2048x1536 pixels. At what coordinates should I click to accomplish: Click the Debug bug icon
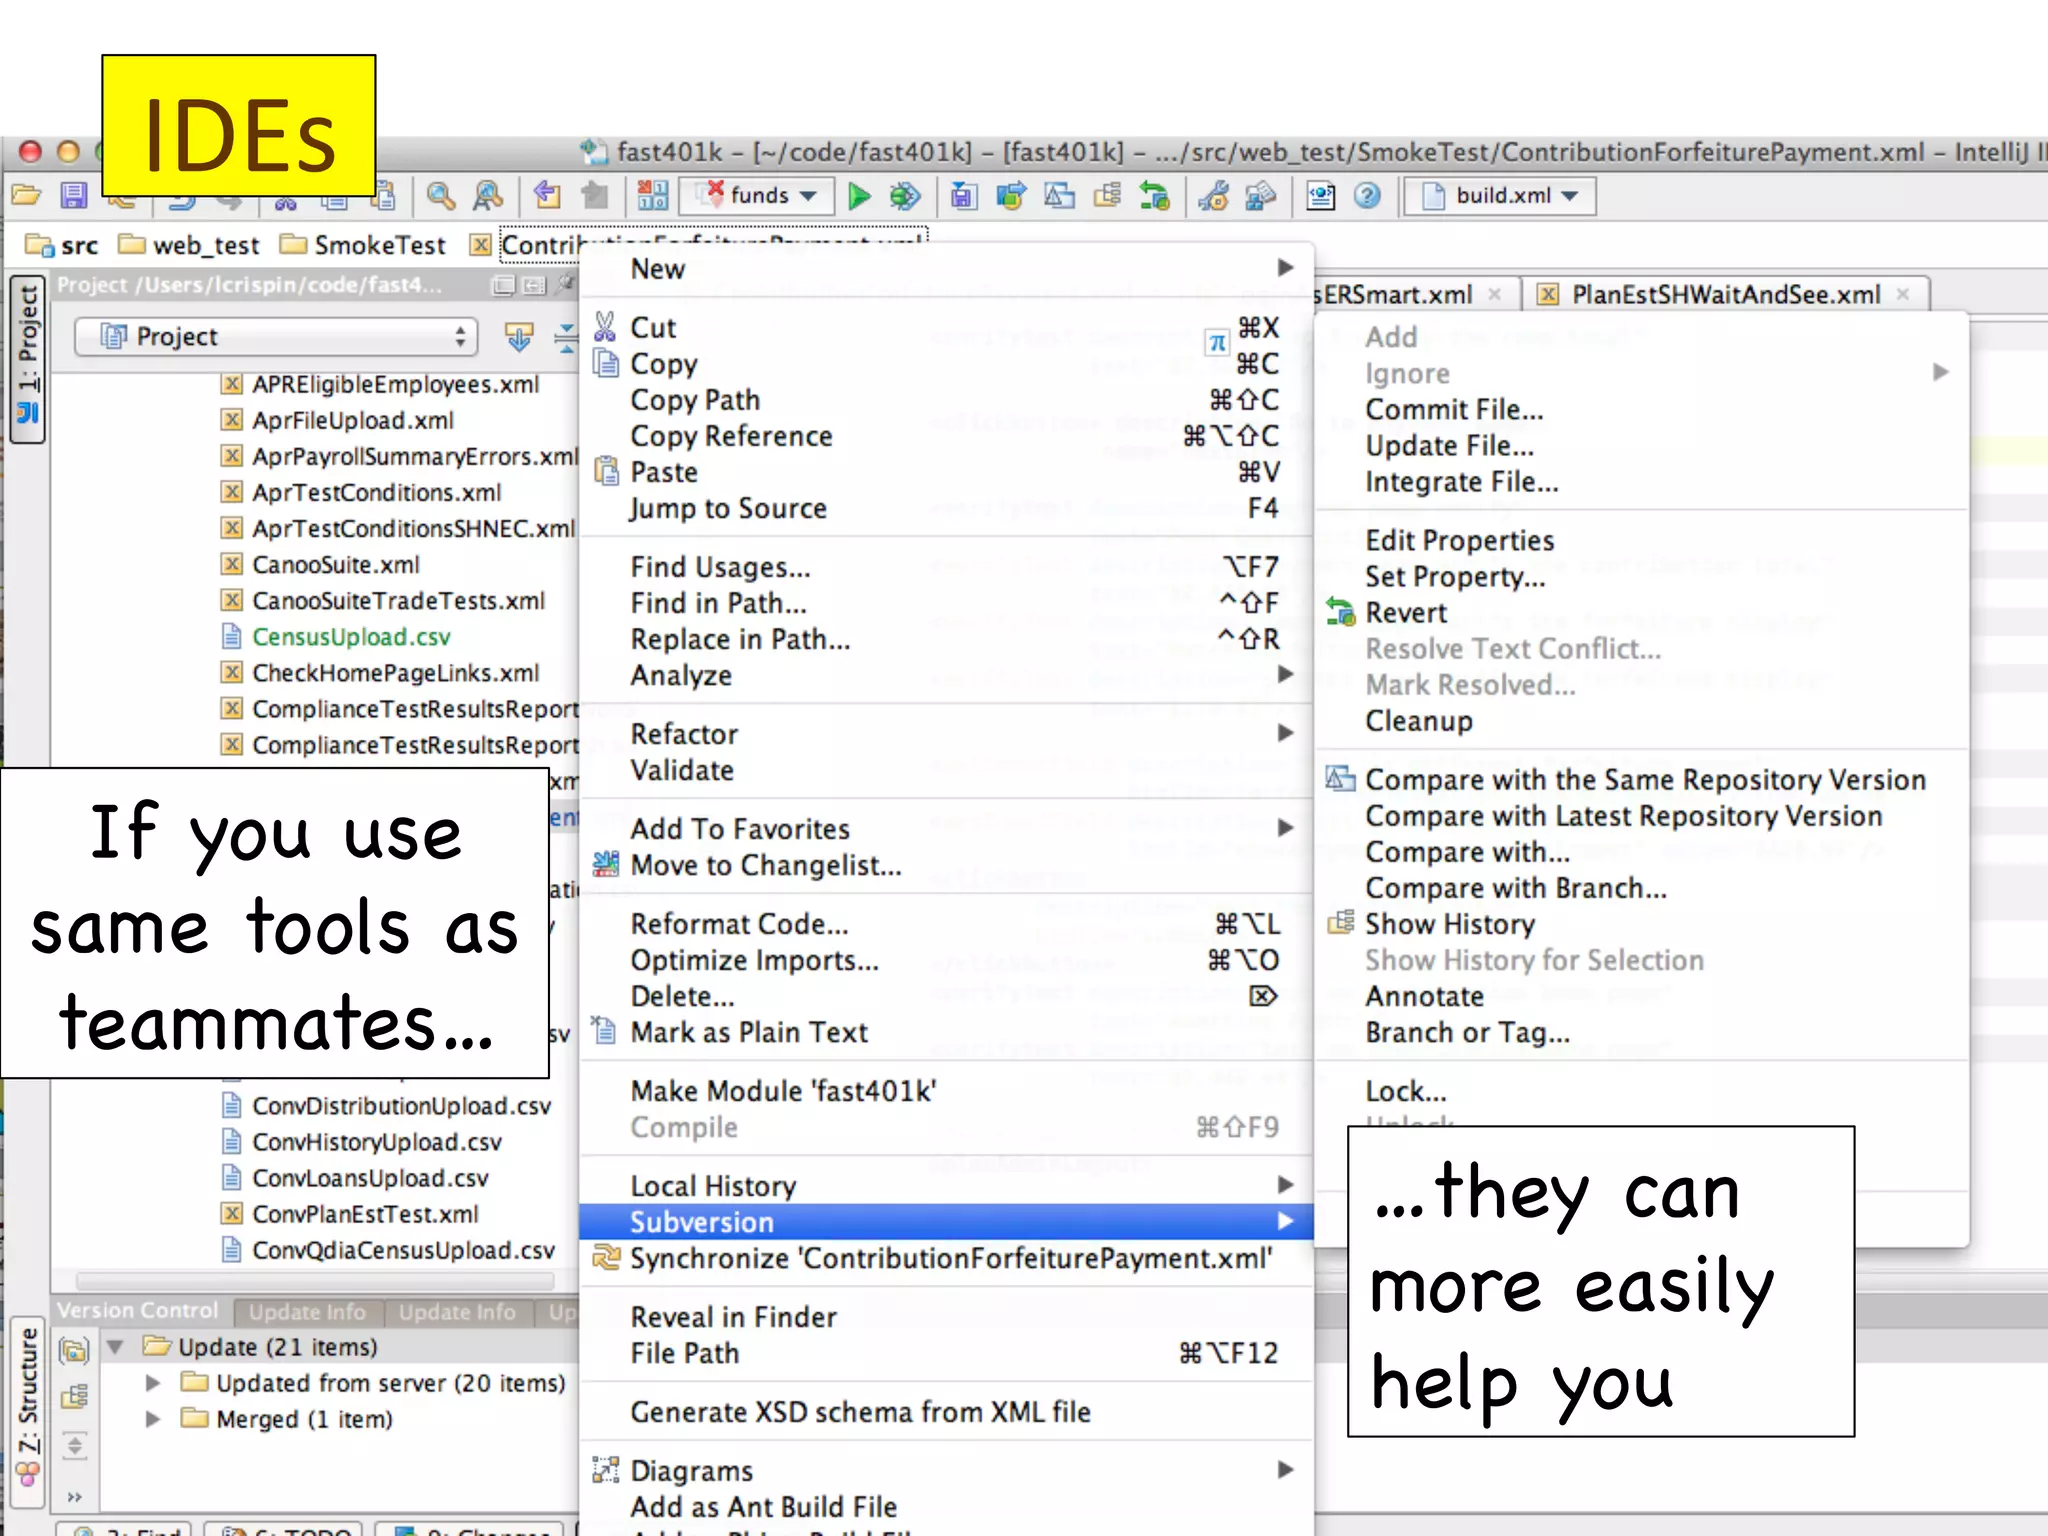[x=905, y=195]
